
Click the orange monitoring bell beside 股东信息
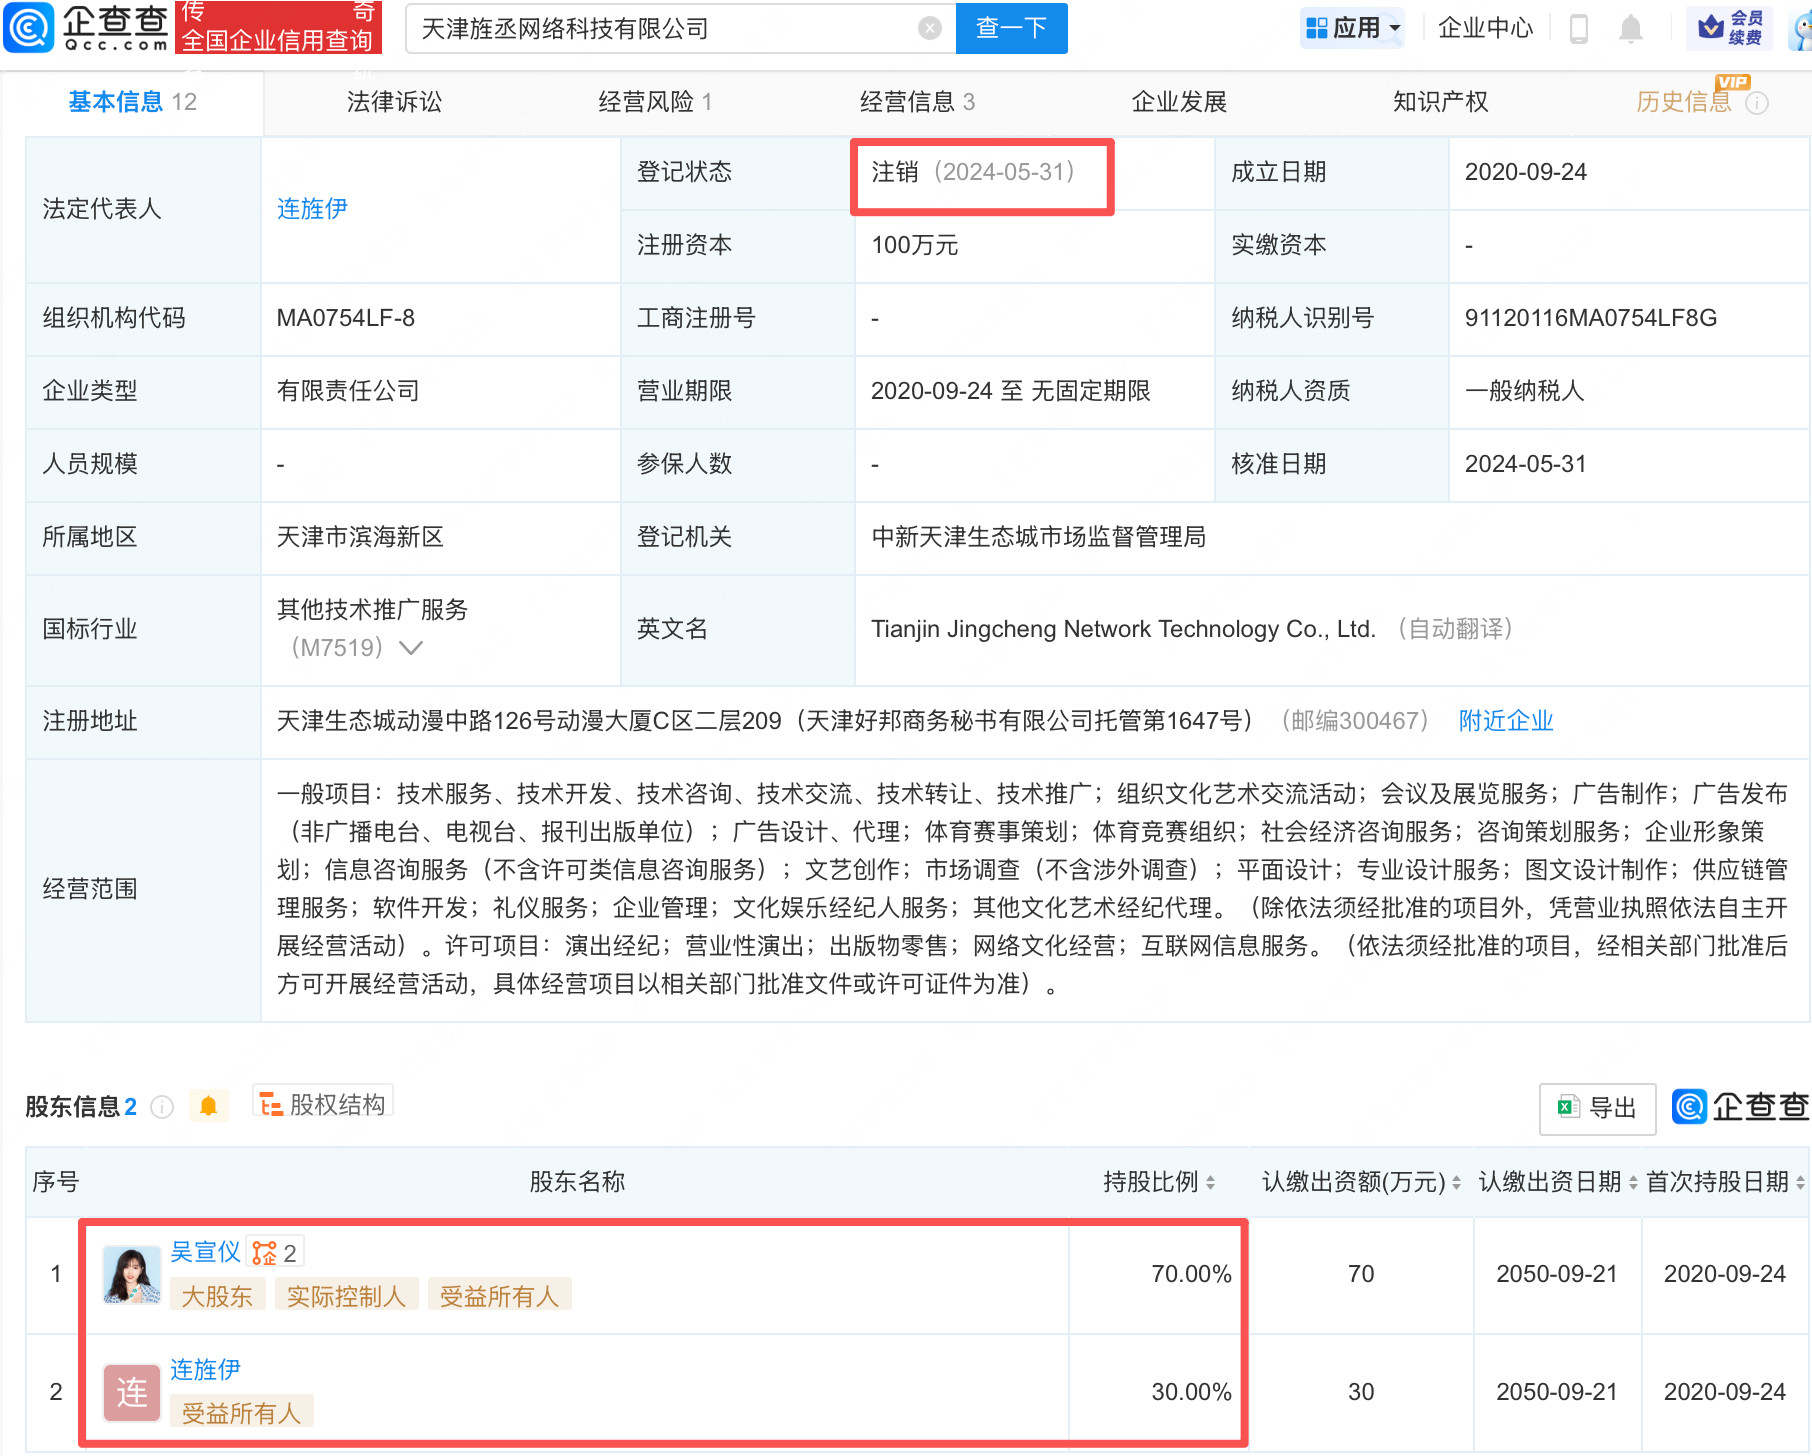pos(209,1106)
